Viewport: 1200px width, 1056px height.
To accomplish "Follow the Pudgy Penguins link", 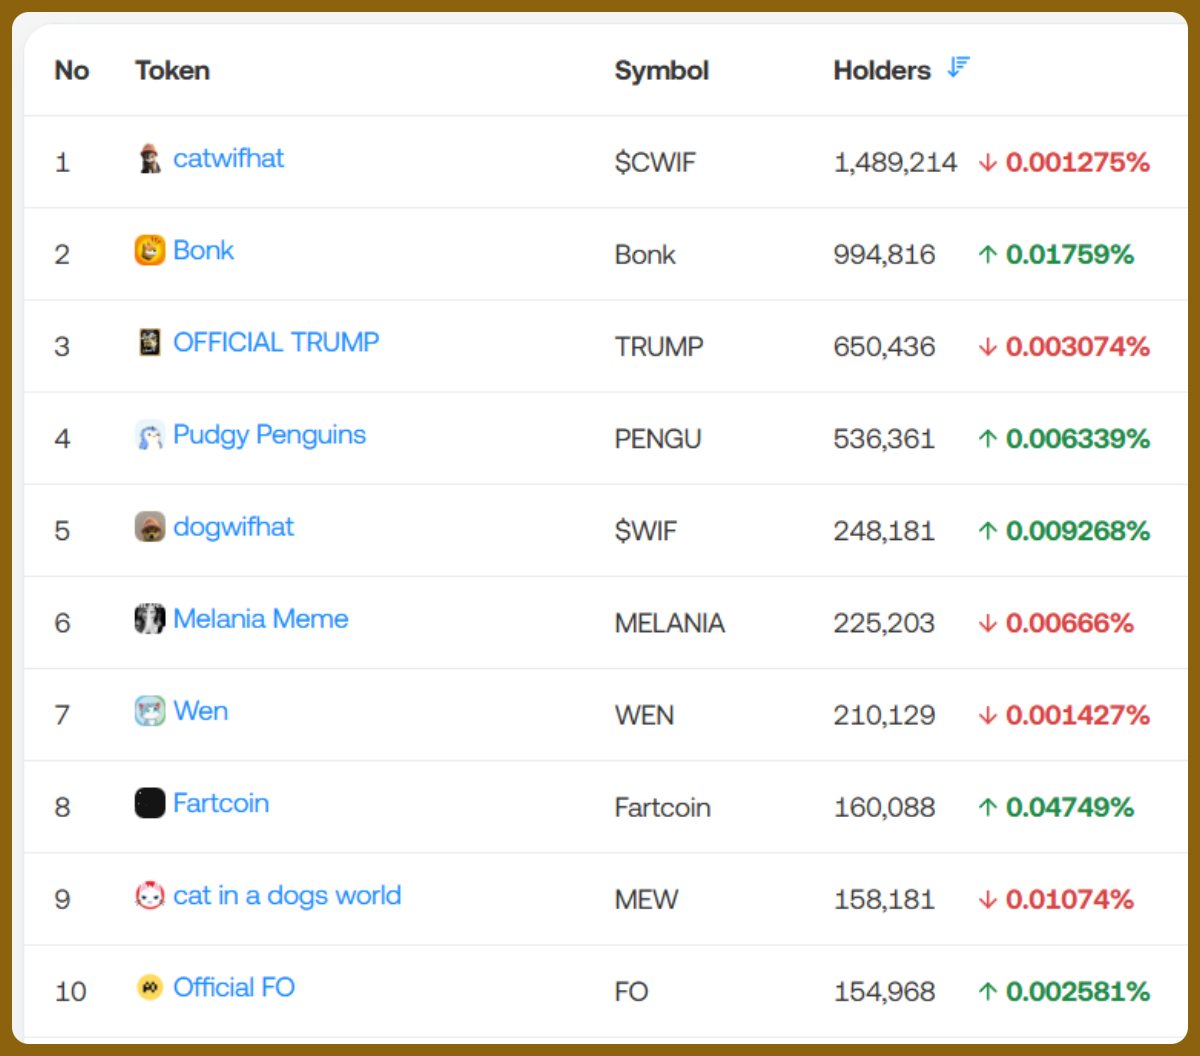I will (x=269, y=434).
